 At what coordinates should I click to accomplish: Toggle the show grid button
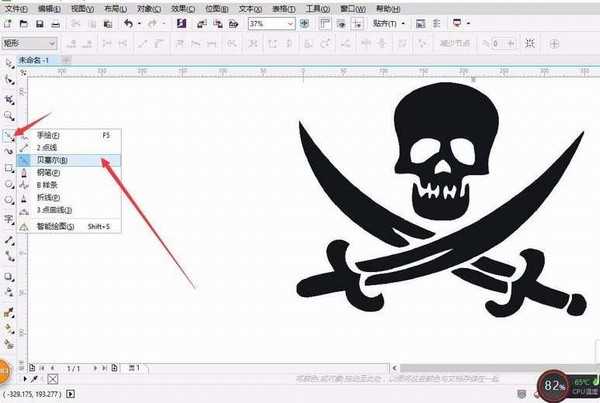click(341, 24)
